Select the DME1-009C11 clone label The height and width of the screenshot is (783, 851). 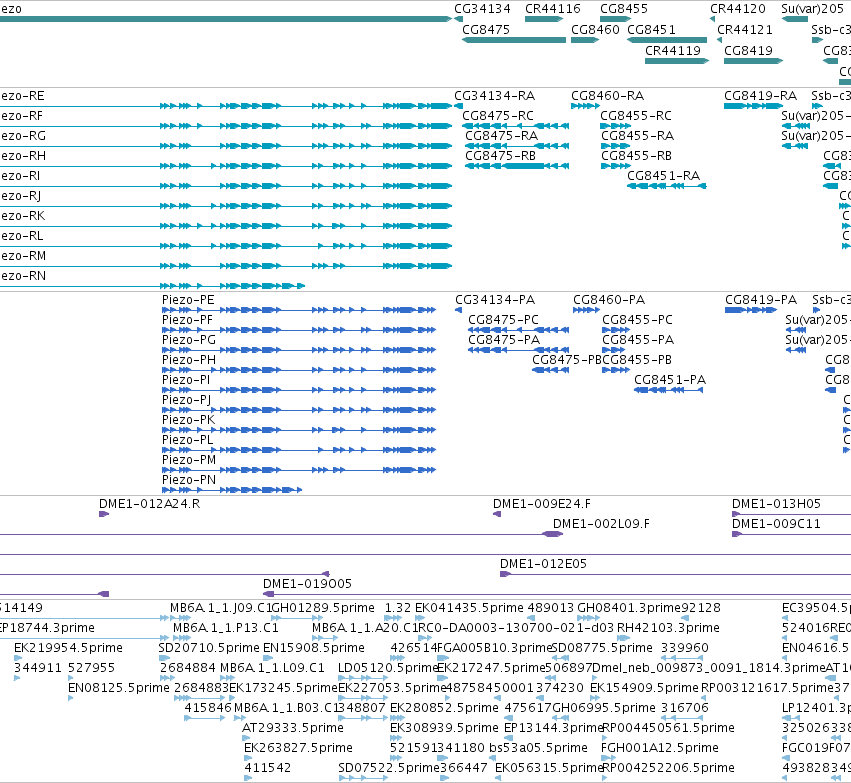tap(776, 524)
